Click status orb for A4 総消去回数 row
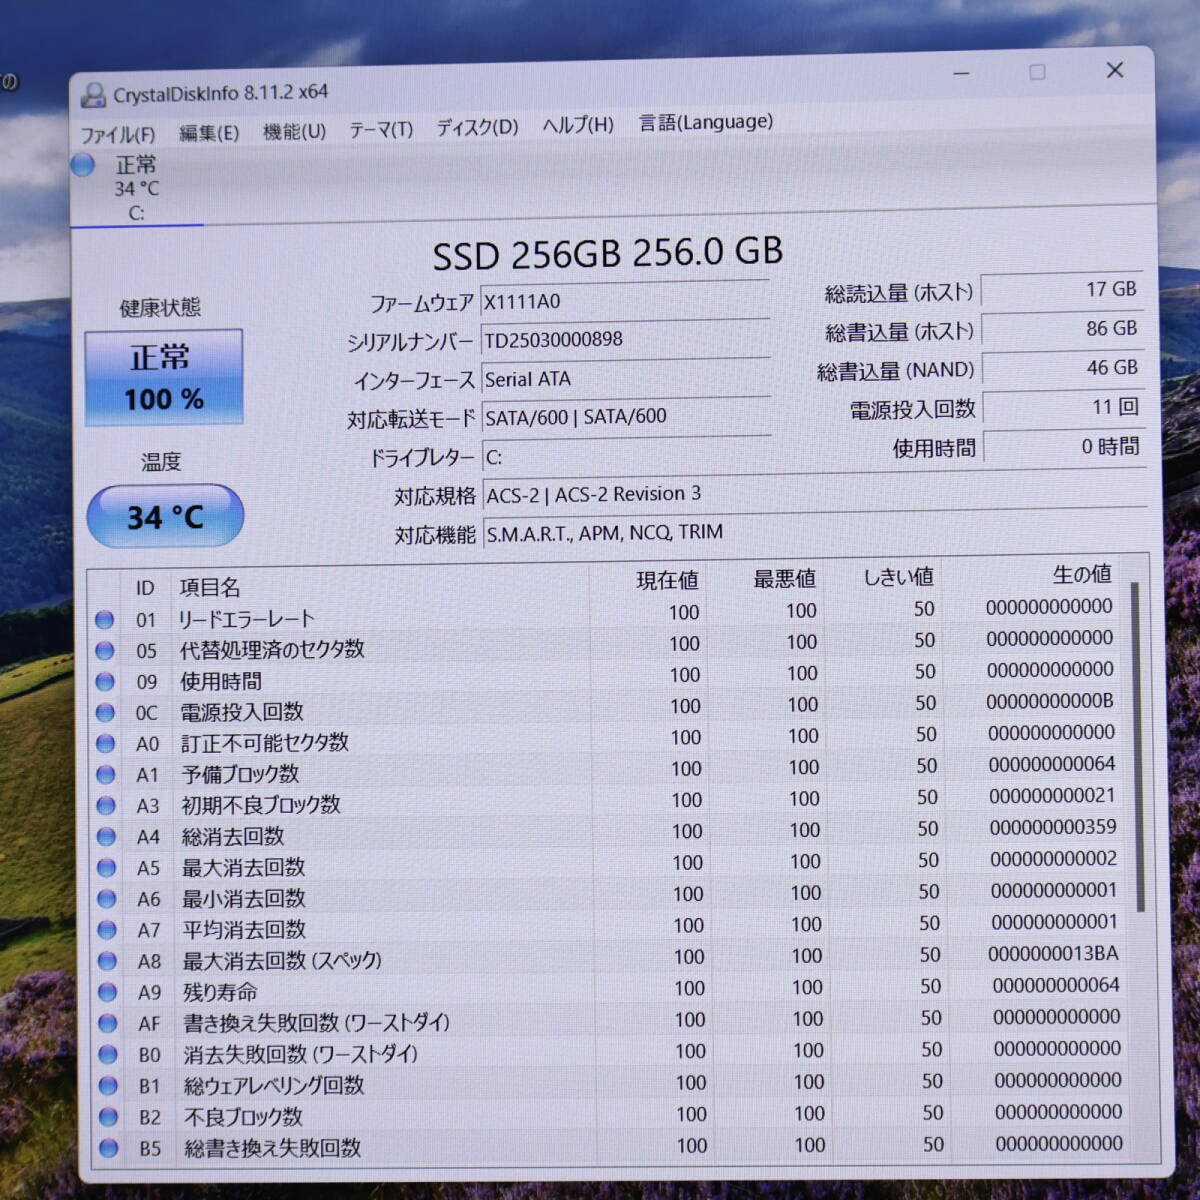Screen dimensions: 1200x1200 pyautogui.click(x=106, y=837)
